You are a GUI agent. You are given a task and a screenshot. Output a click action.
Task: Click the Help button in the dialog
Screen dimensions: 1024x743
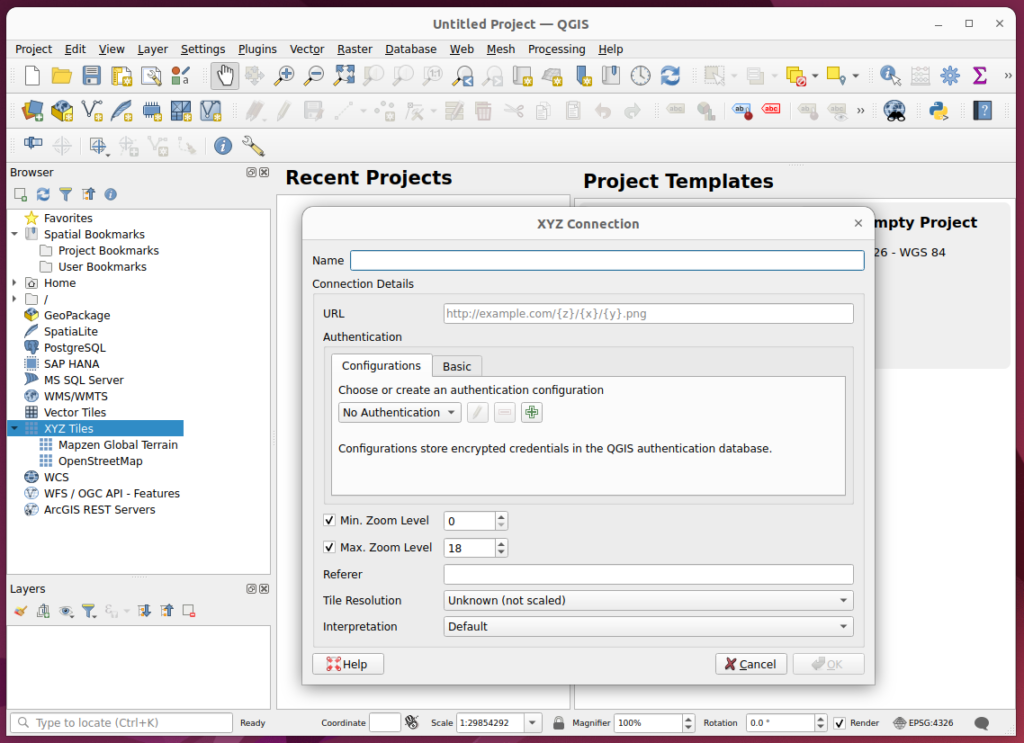tap(347, 664)
